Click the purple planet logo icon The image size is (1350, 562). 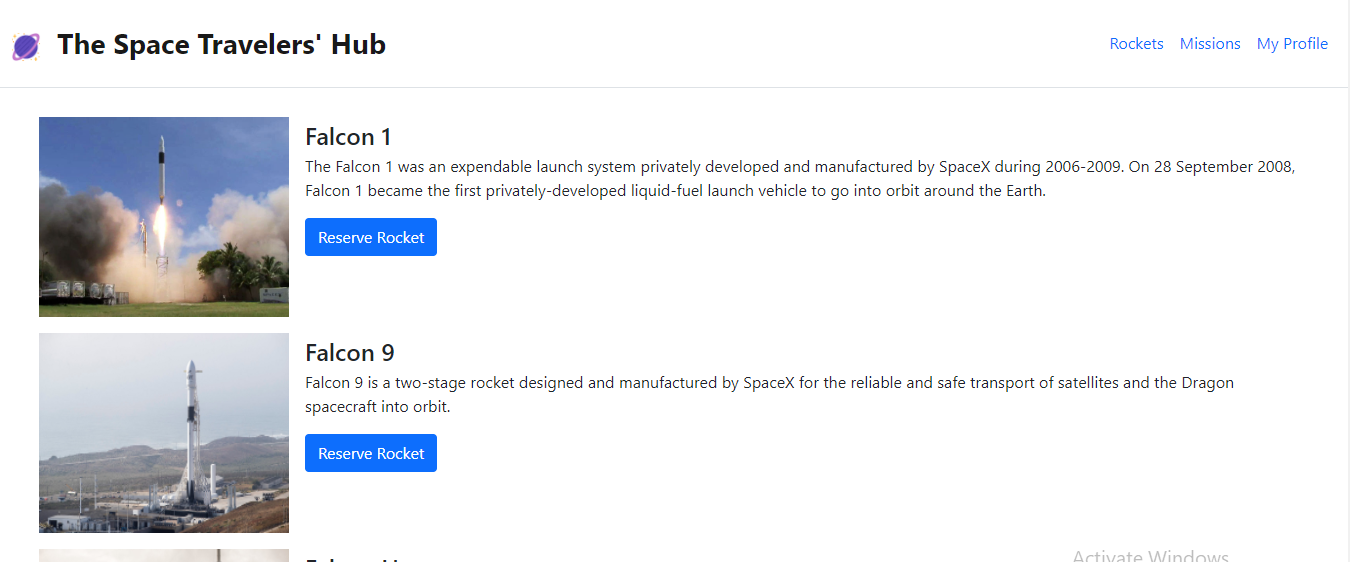pos(25,46)
